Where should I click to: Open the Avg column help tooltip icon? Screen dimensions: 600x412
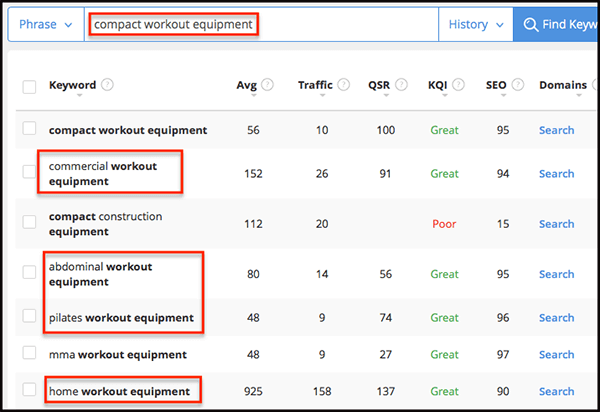267,85
